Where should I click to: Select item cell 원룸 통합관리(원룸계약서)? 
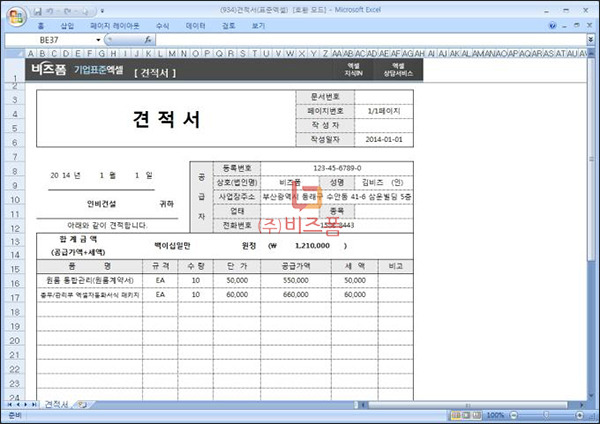(x=90, y=280)
